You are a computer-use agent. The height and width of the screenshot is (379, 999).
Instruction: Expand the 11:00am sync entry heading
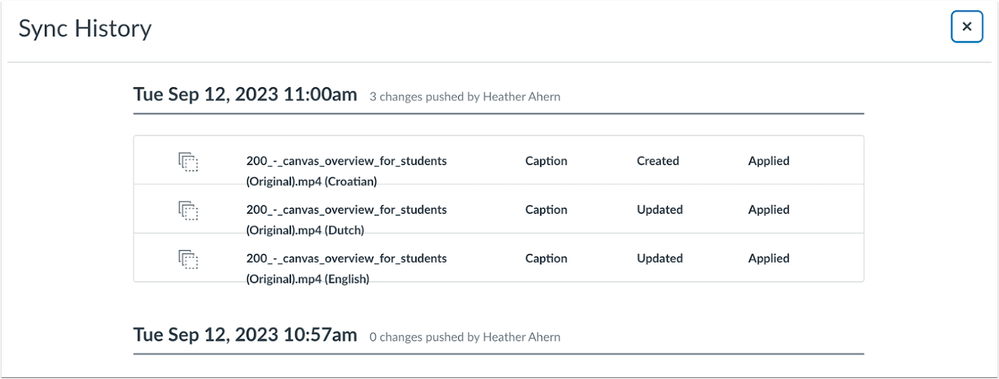click(245, 95)
